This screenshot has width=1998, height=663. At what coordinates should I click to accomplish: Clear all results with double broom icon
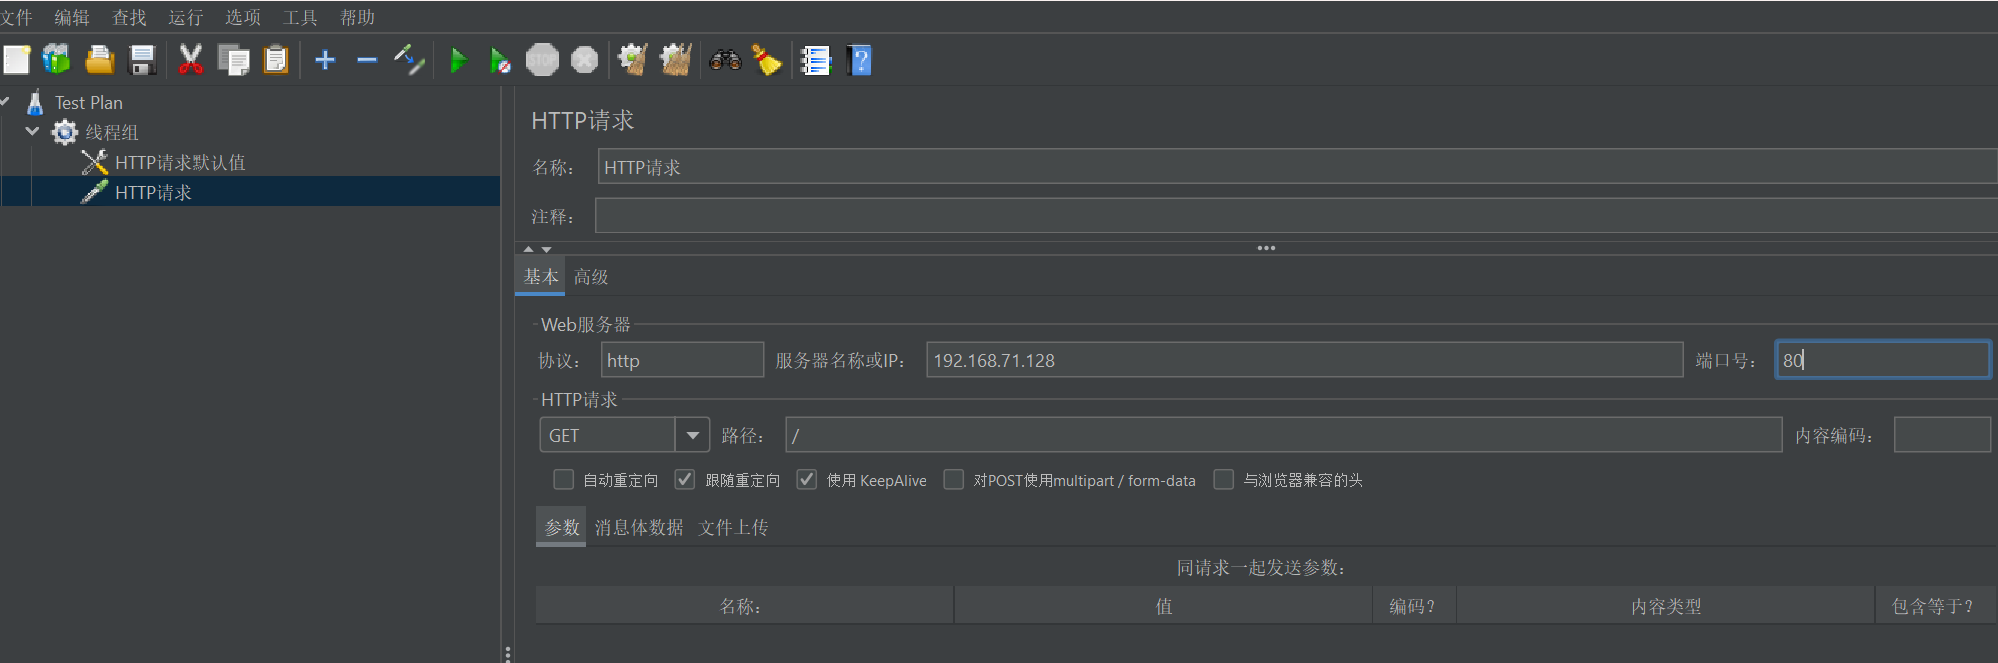(676, 60)
